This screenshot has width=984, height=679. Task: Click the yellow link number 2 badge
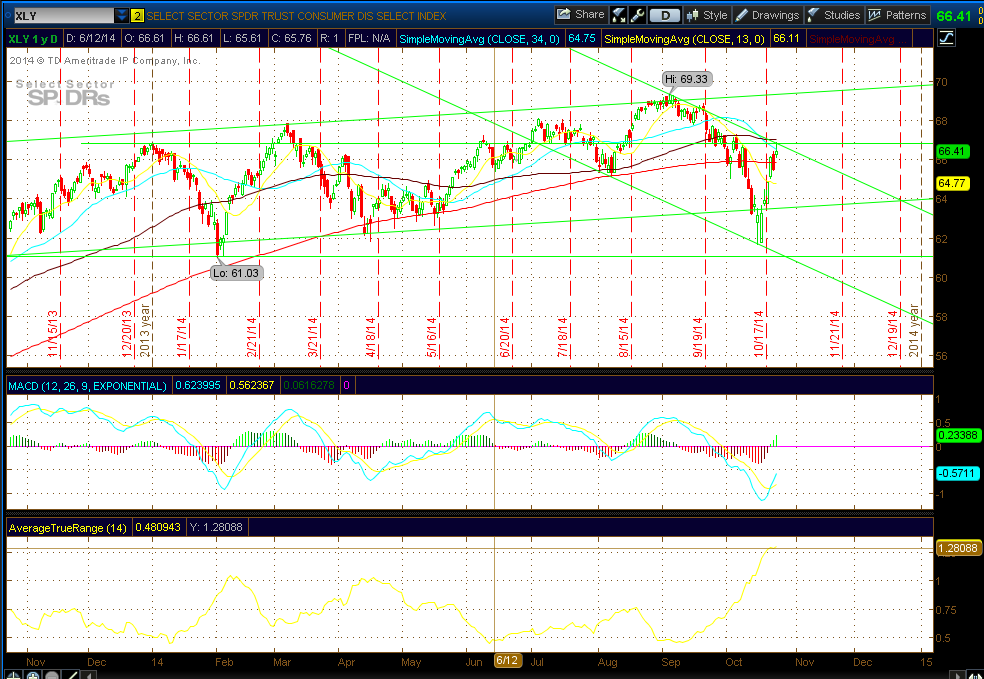tap(137, 15)
